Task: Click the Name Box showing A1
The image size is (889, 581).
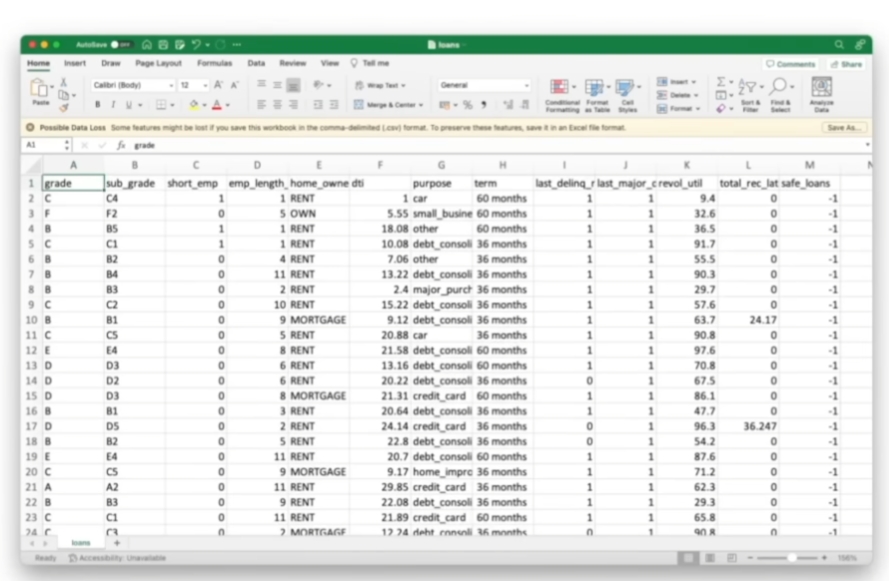Action: click(42, 145)
